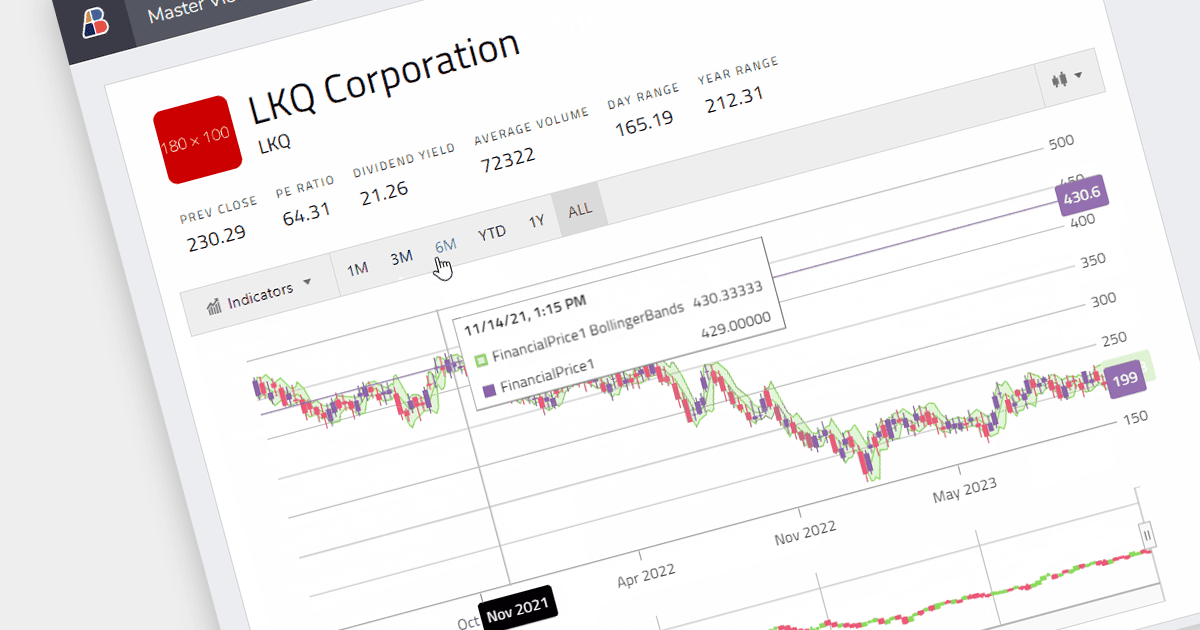The width and height of the screenshot is (1200, 630).
Task: Click the May 2023 axis label
Action: (x=964, y=490)
